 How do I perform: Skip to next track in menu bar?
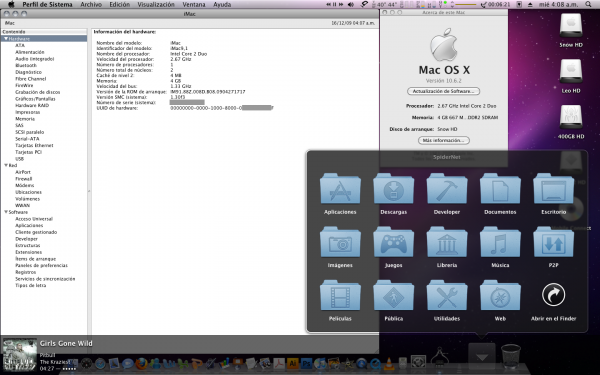tap(341, 5)
